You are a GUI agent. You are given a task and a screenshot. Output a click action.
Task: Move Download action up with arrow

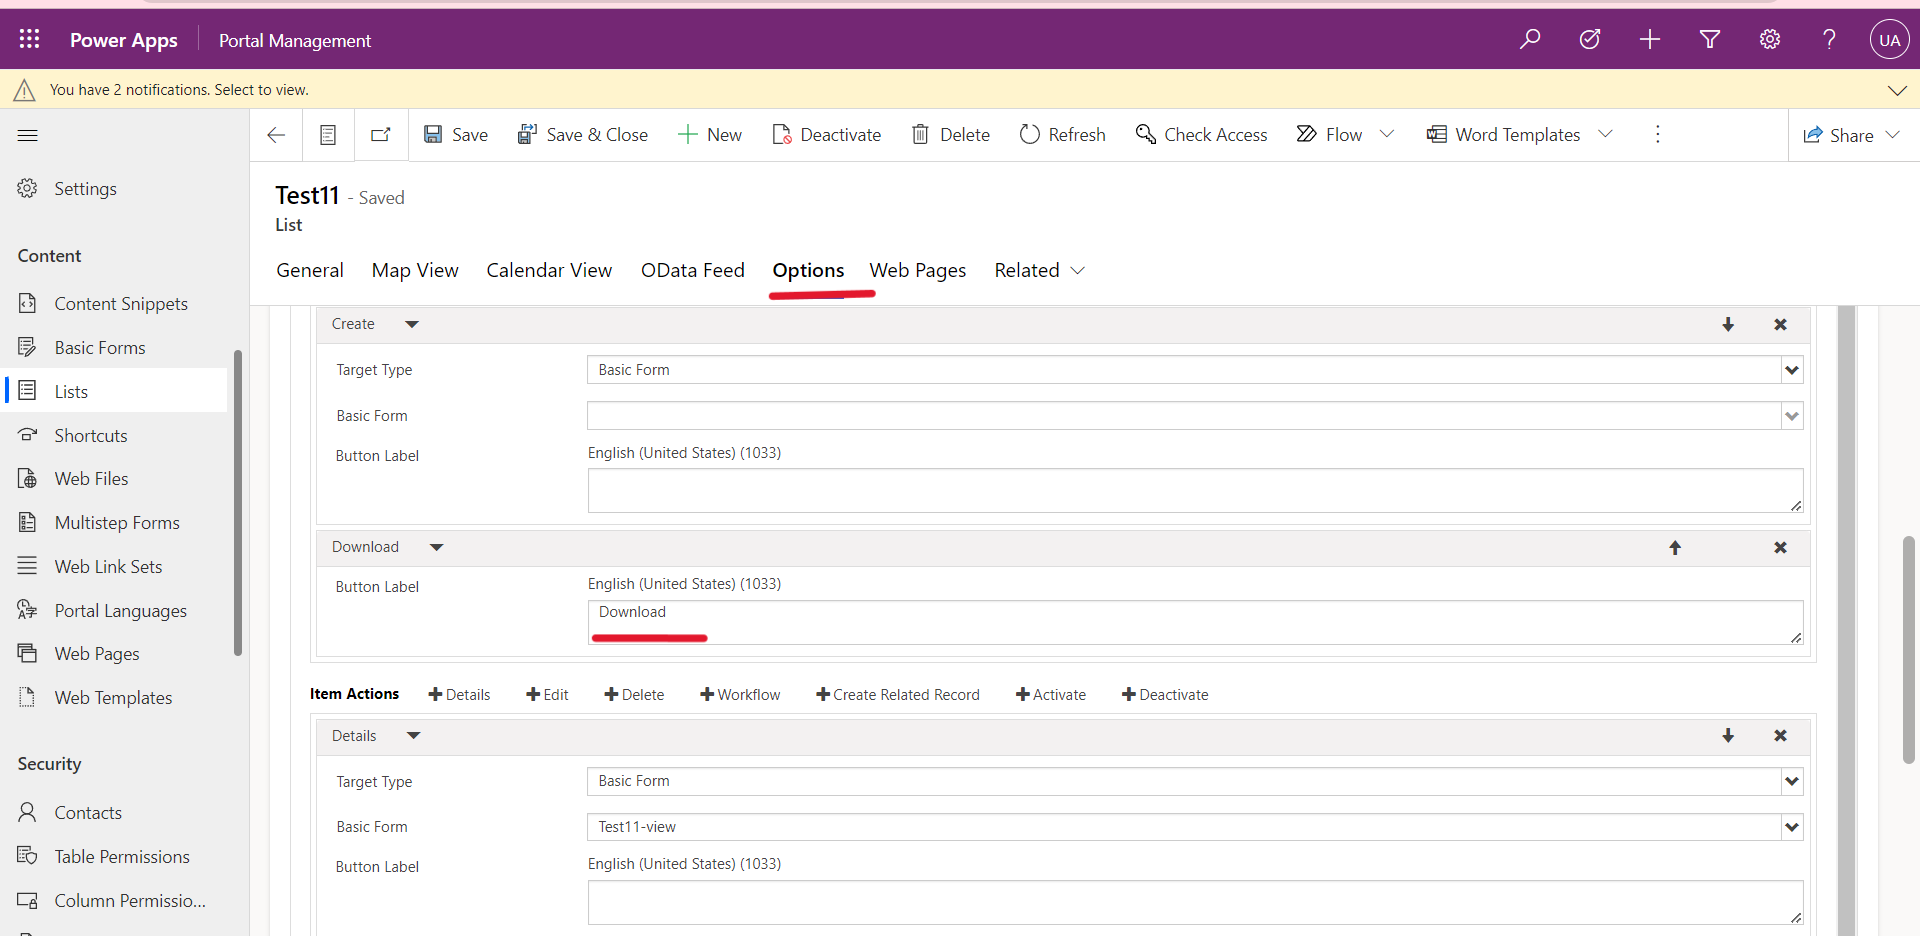click(x=1675, y=548)
